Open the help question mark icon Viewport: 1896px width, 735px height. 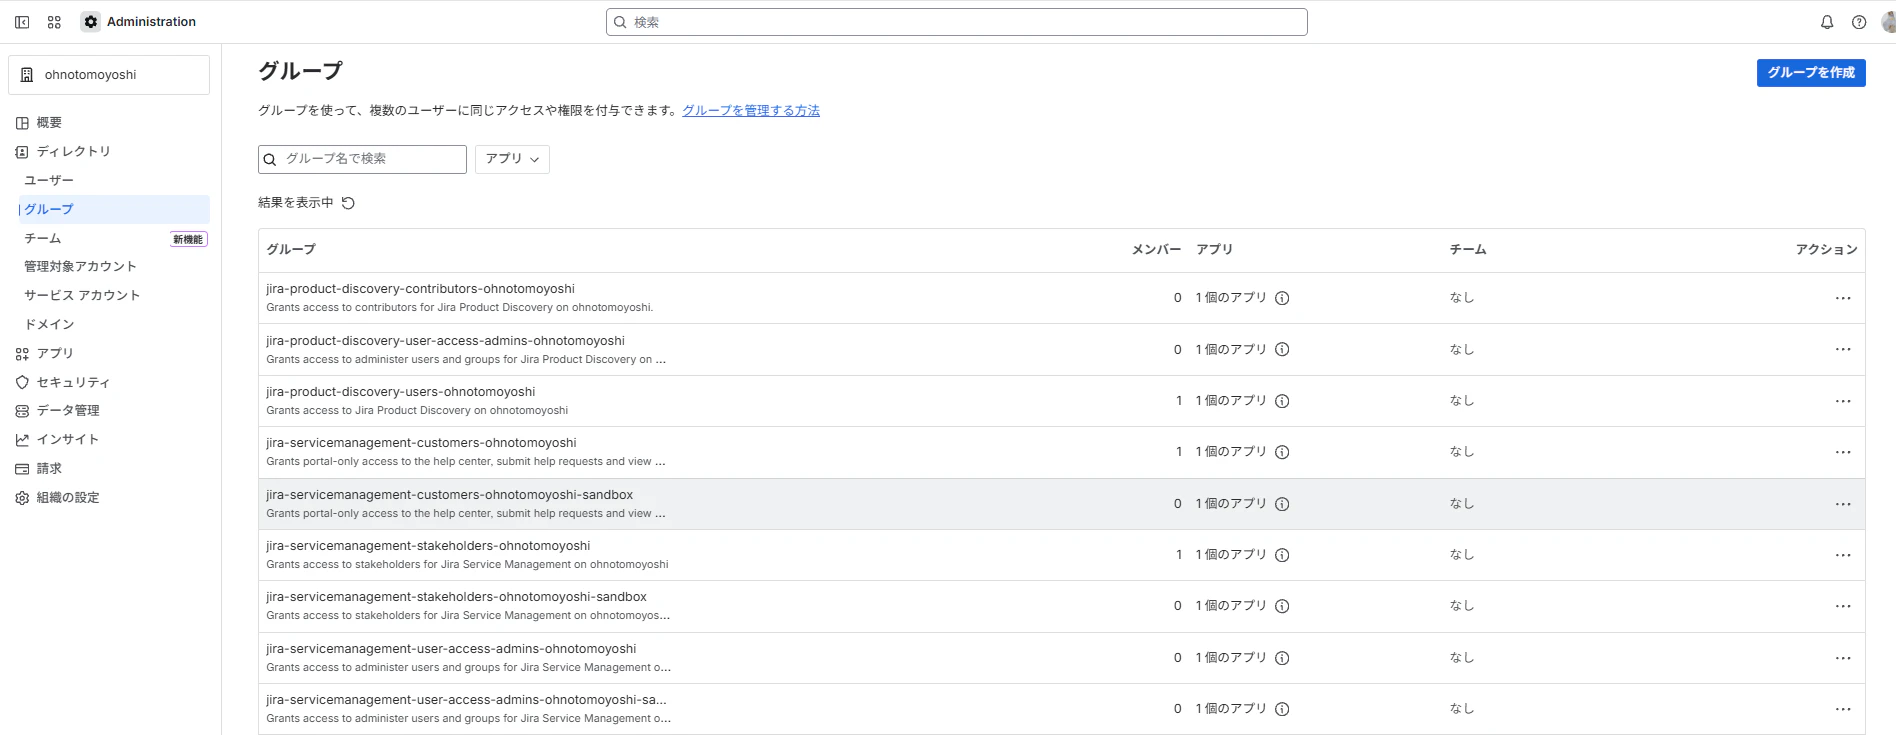pyautogui.click(x=1859, y=22)
